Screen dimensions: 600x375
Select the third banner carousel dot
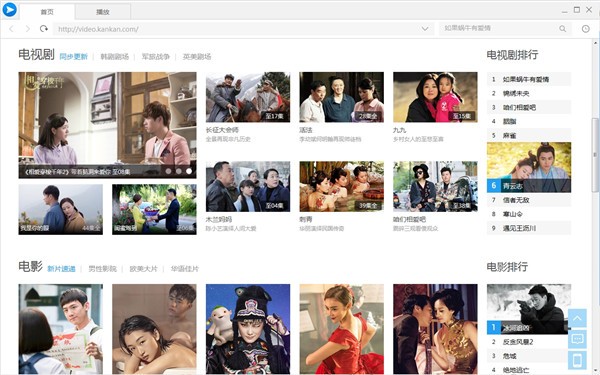click(x=189, y=171)
